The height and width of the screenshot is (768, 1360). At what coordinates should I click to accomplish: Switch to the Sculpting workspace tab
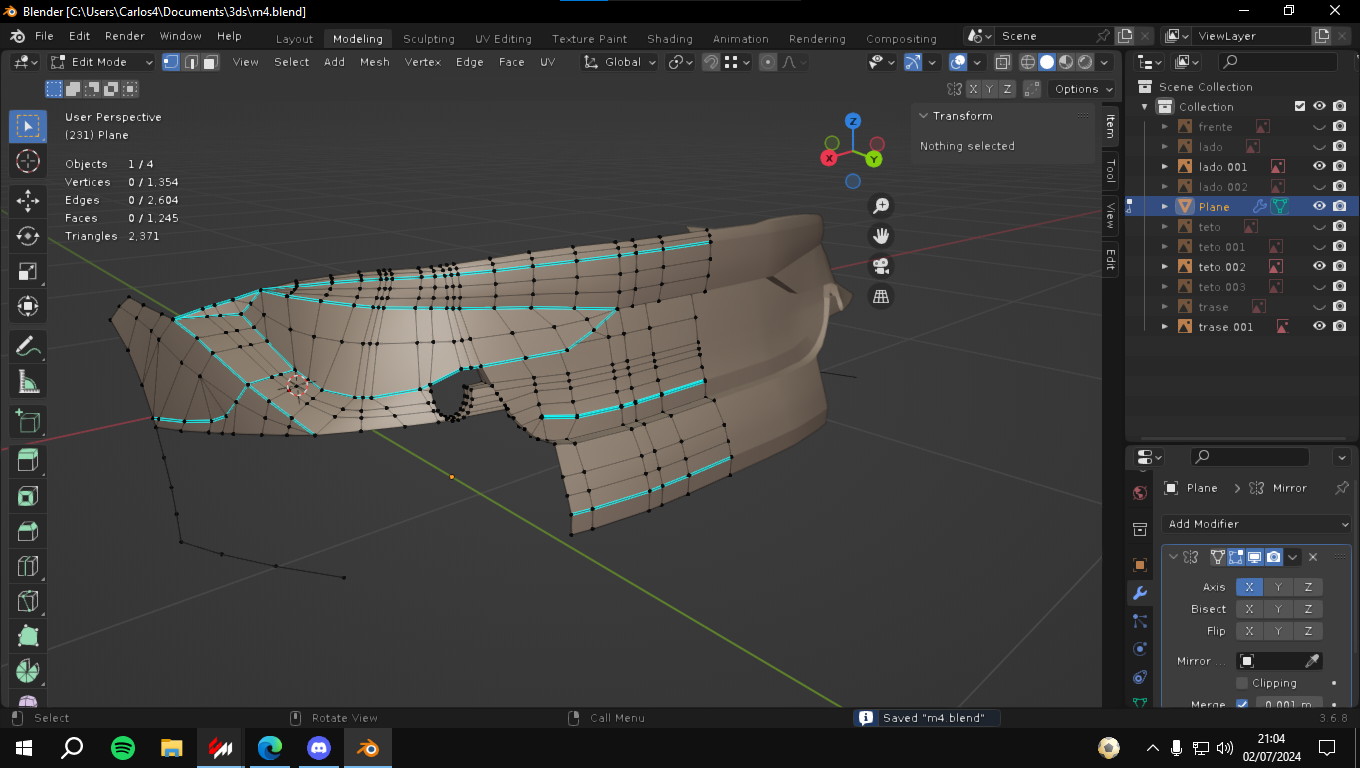coord(428,39)
